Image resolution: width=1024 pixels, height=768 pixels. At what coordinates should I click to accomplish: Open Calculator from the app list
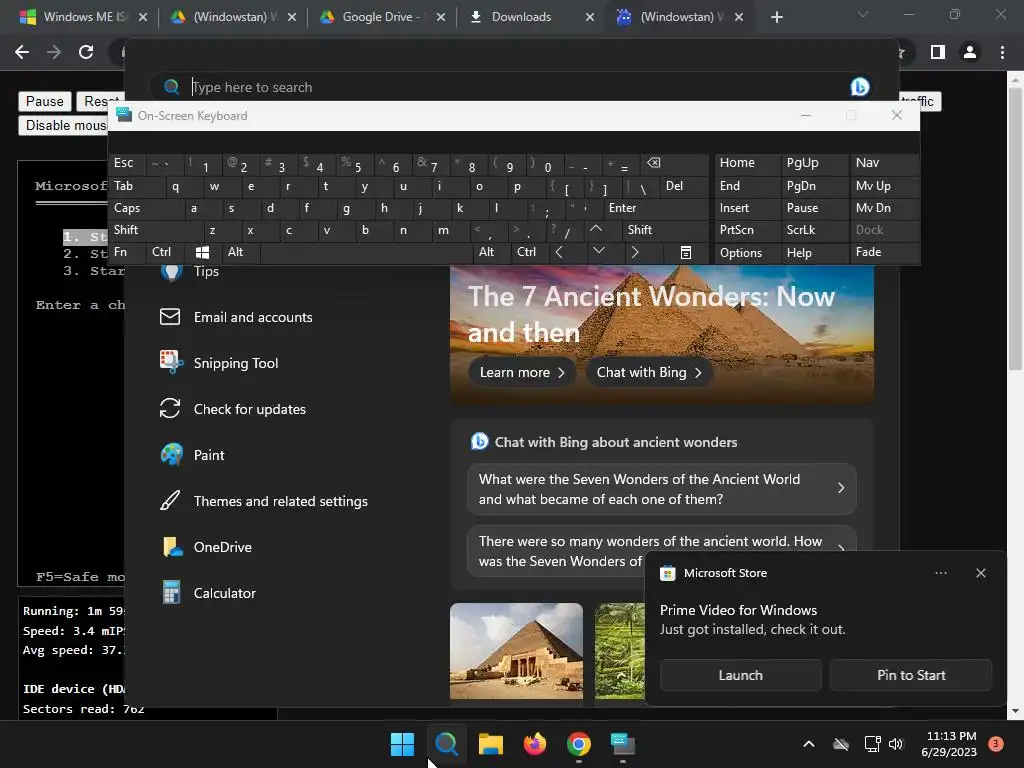(225, 593)
